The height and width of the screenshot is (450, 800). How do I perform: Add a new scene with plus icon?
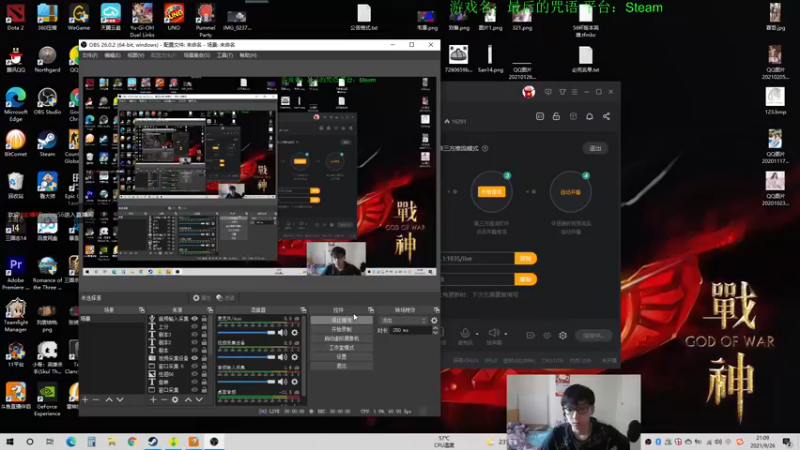(85, 400)
